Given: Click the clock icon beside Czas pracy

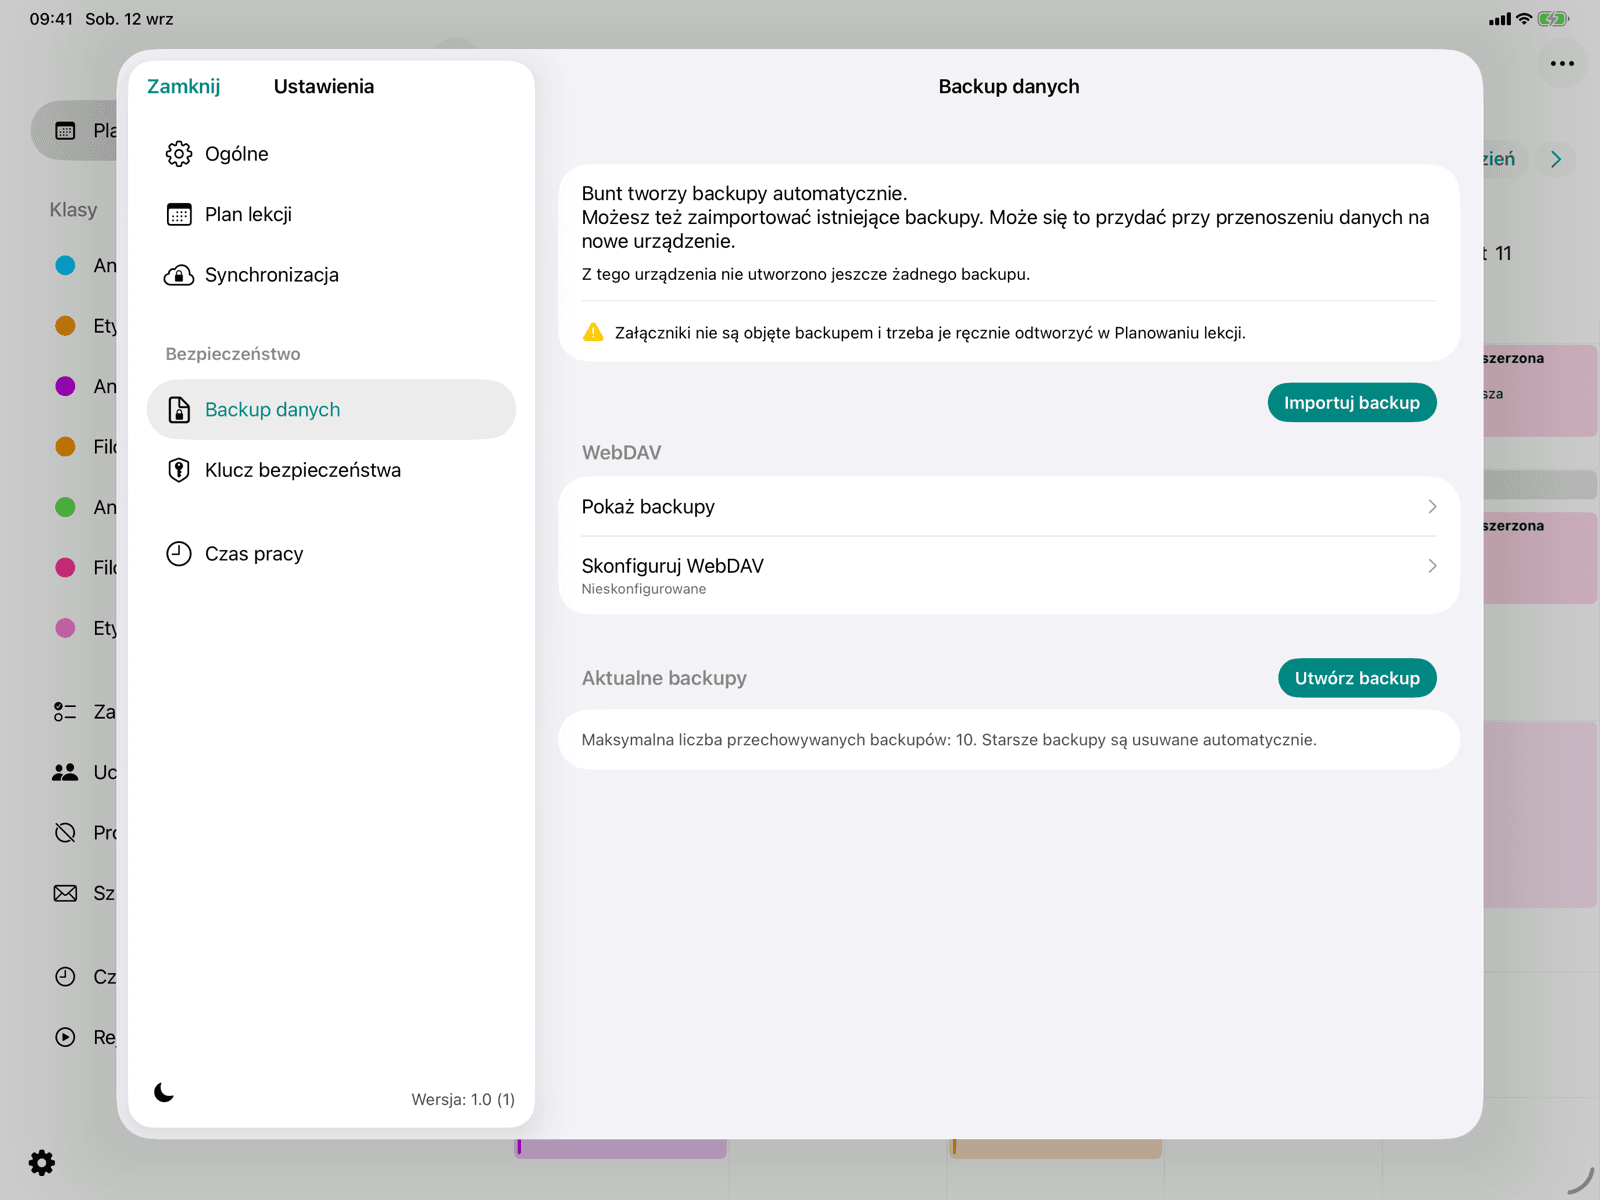Looking at the screenshot, I should click(x=179, y=554).
